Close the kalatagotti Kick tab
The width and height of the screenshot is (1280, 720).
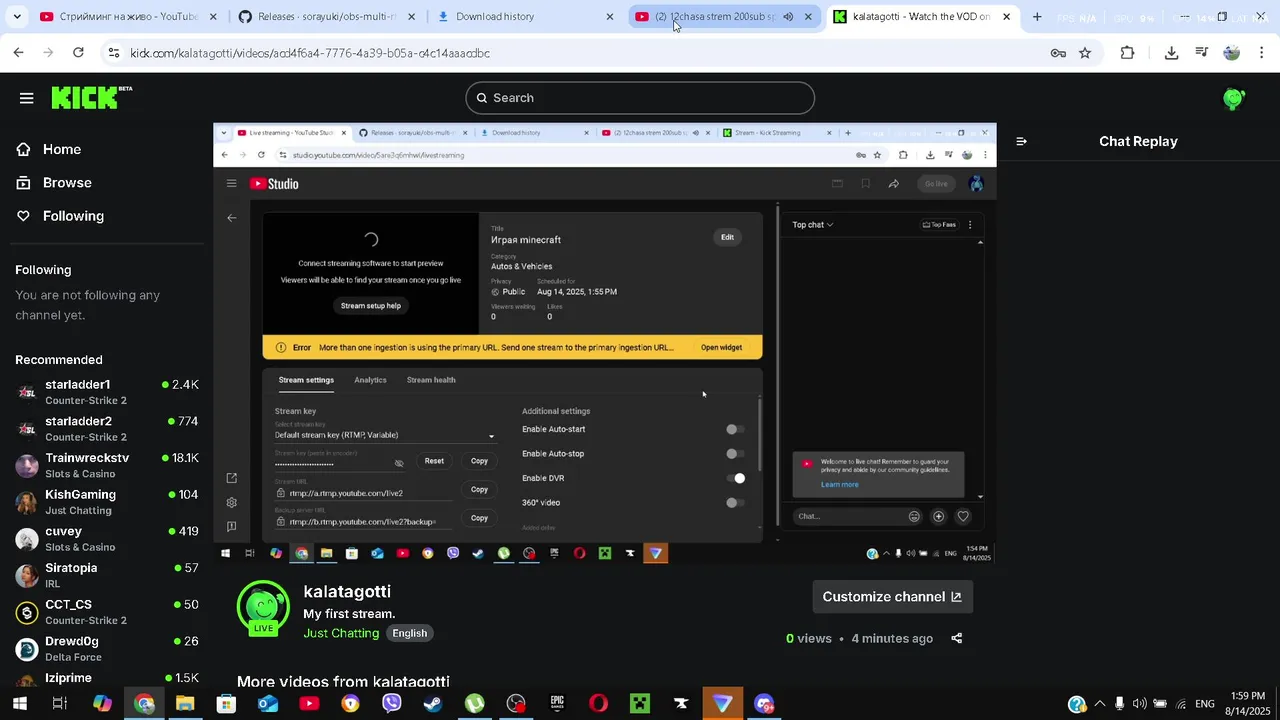coord(1006,17)
